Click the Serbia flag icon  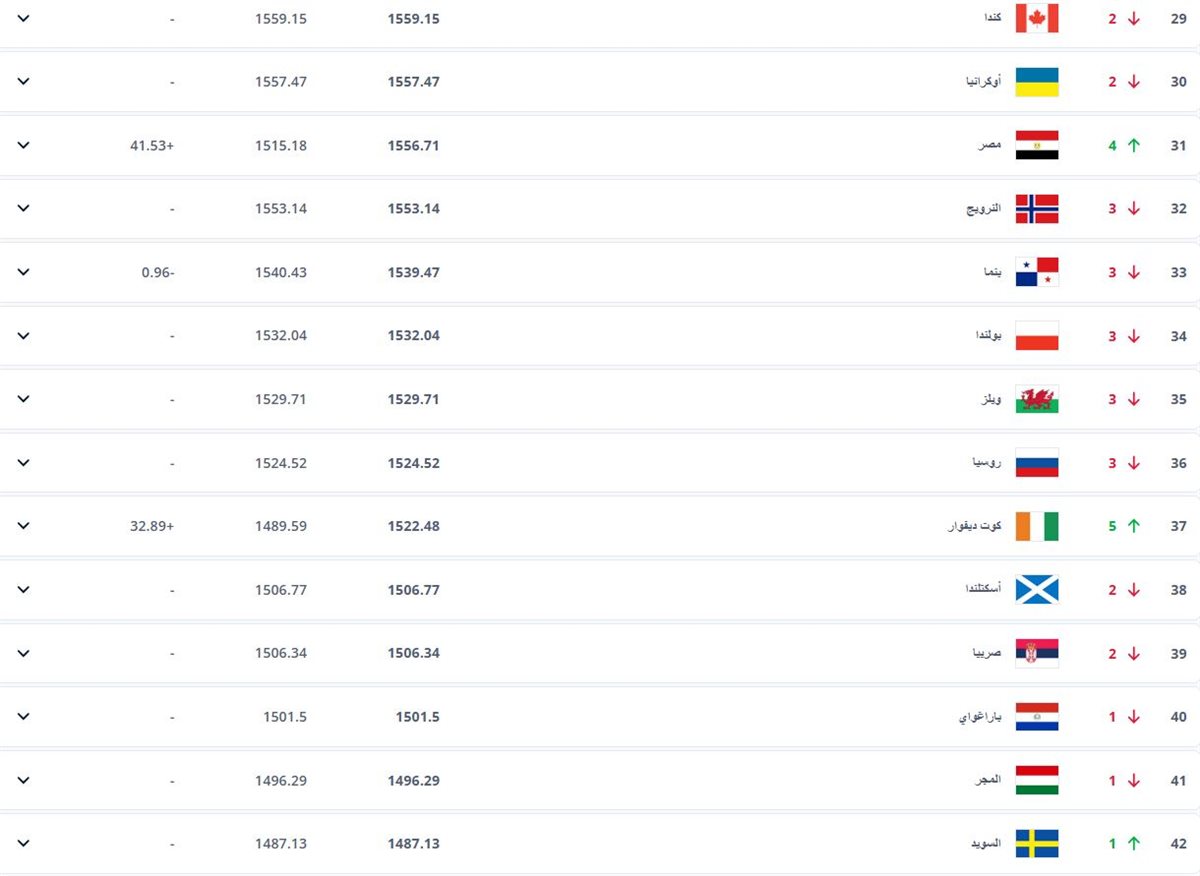1037,653
